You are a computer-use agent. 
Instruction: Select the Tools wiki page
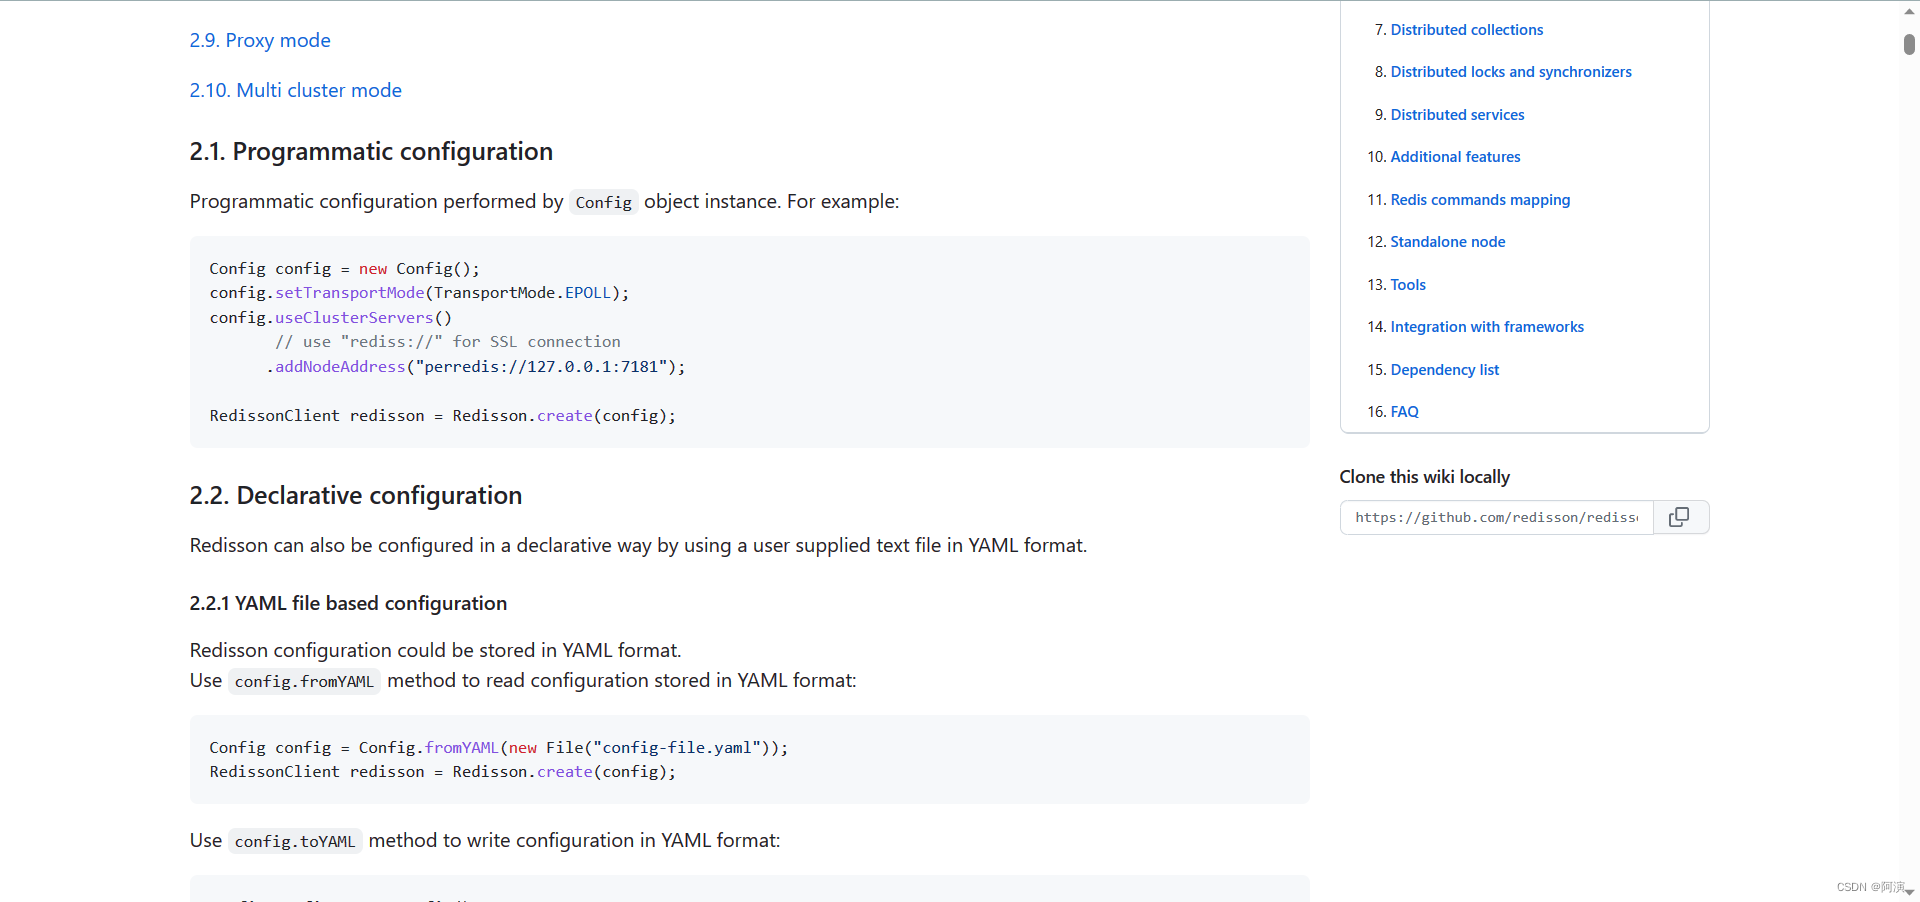[1408, 285]
